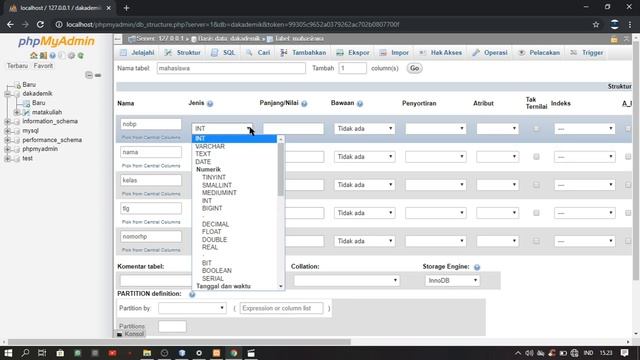Open the navigation settings gear icon

click(71, 56)
